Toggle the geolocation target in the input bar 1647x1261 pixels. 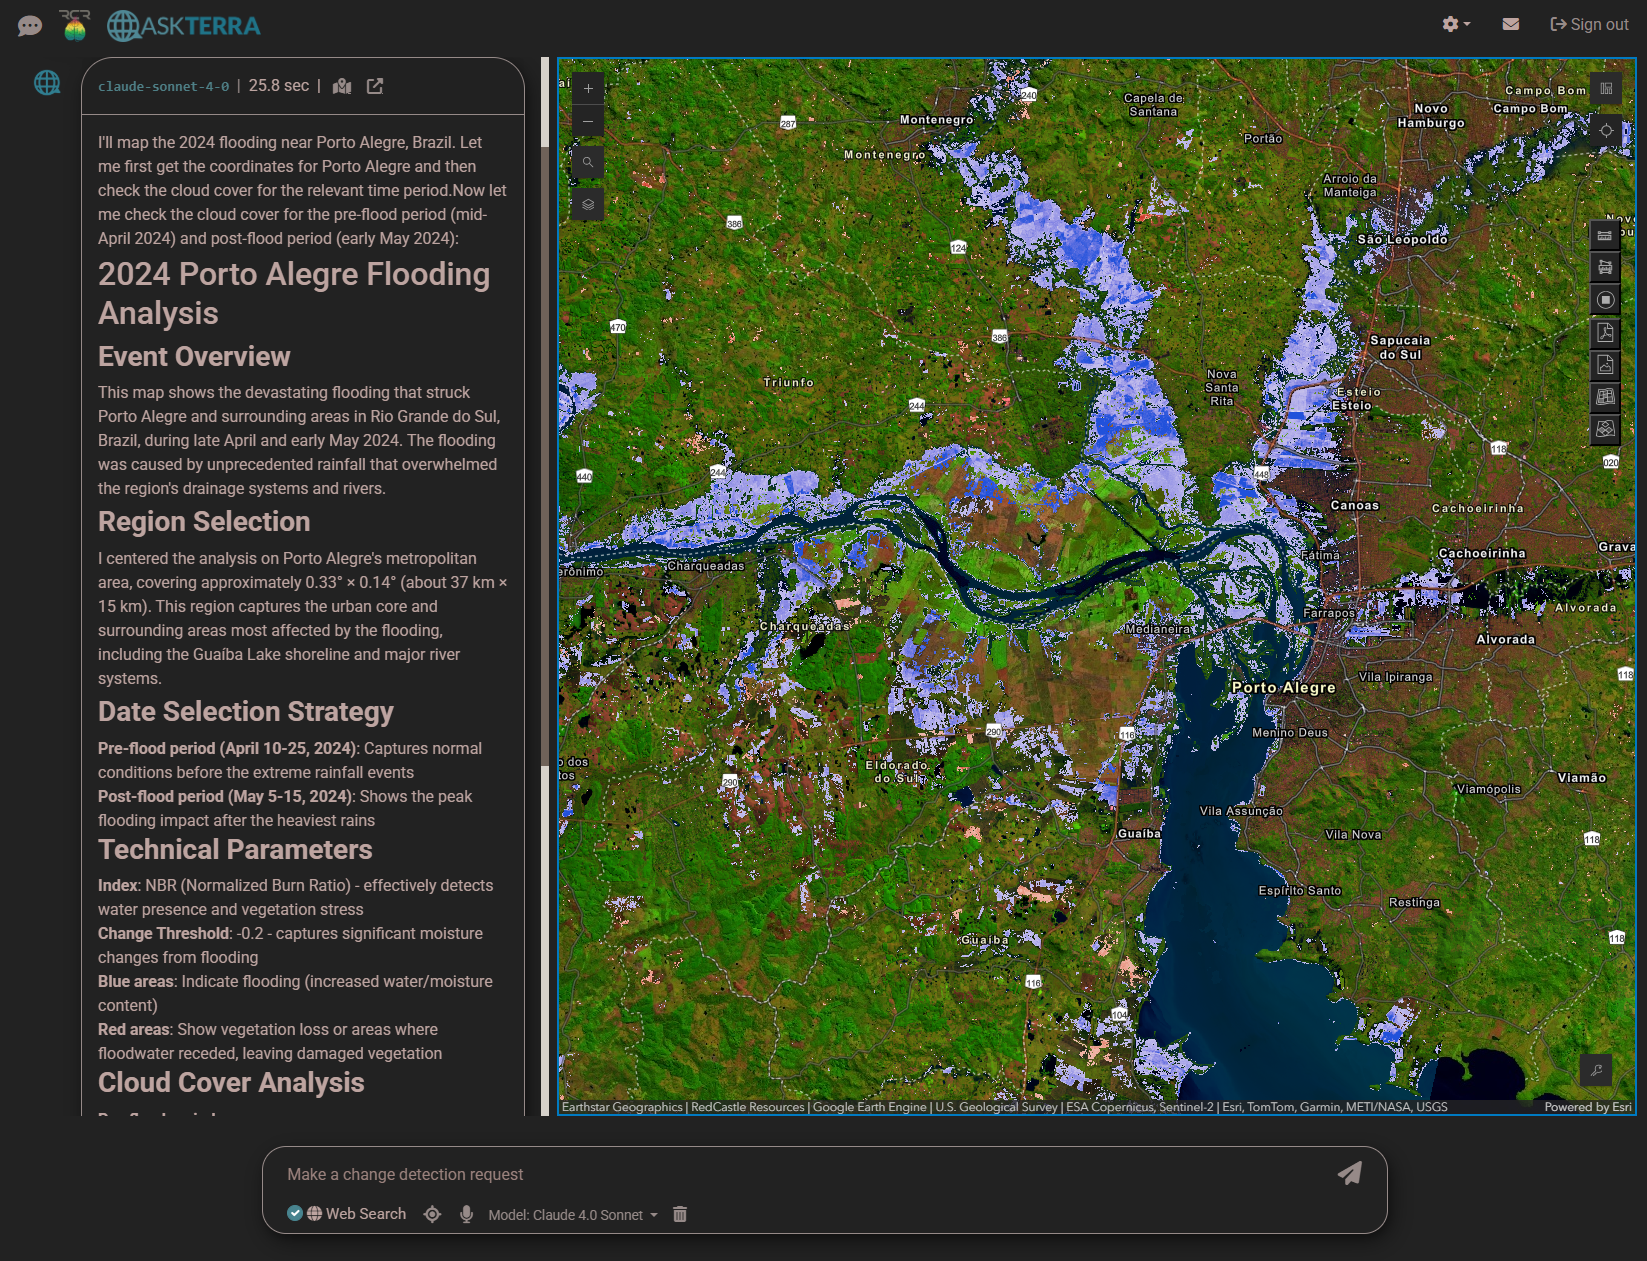point(432,1214)
